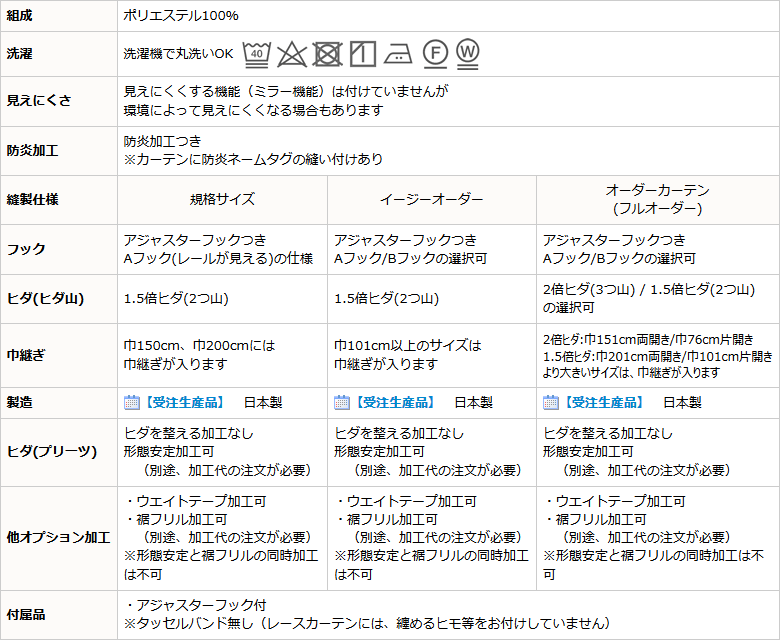This screenshot has width=780, height=640.
Task: Click the do-not-bleach triangle symbol
Action: (x=291, y=53)
